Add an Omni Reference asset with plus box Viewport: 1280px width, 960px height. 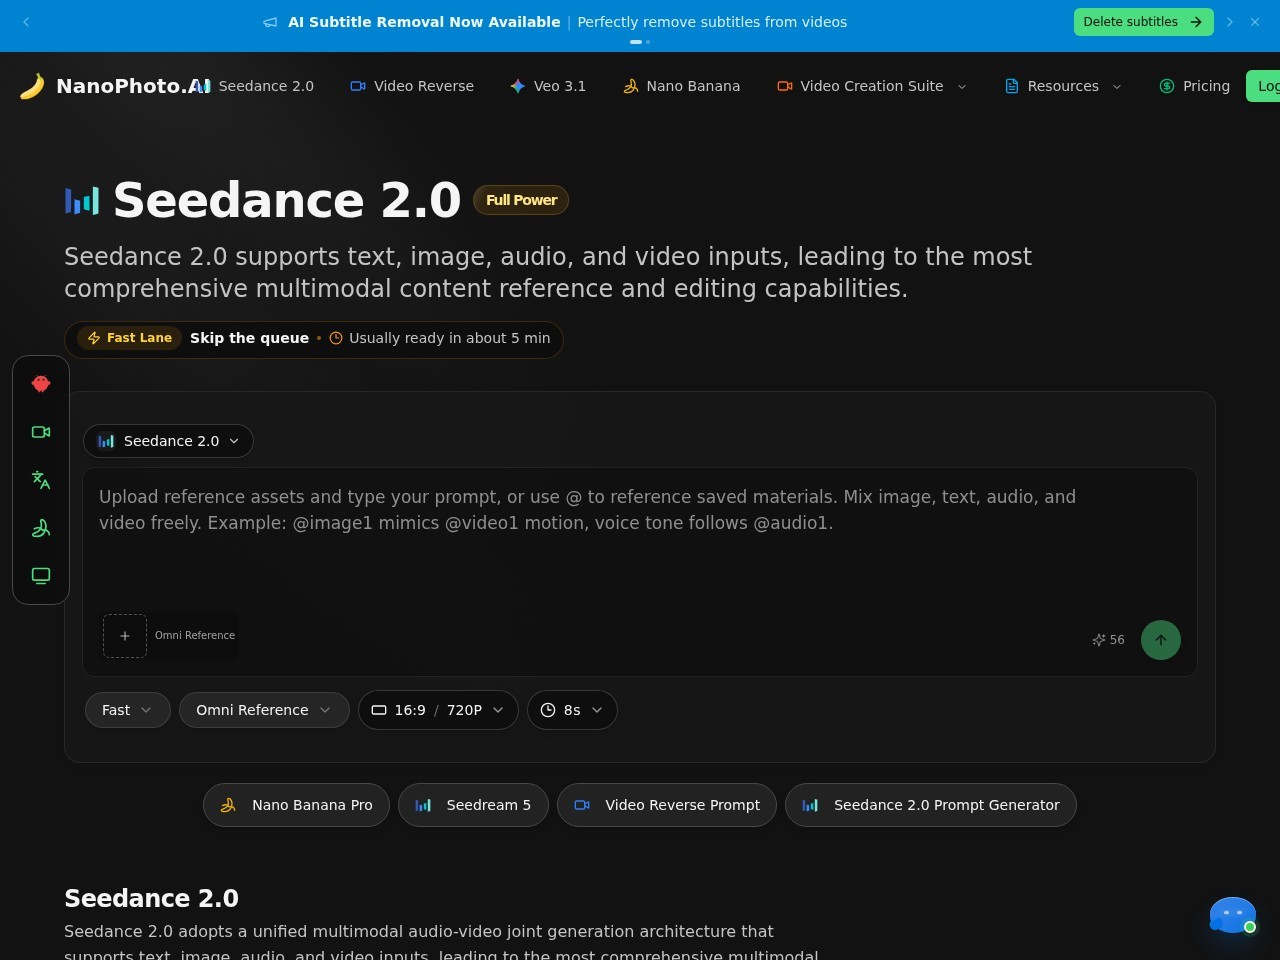click(x=125, y=636)
